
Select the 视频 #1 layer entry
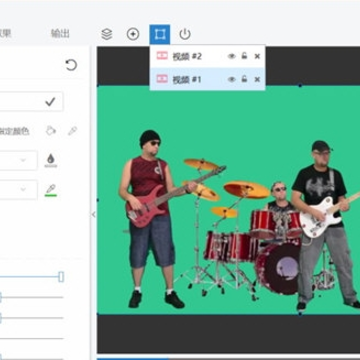pyautogui.click(x=207, y=79)
